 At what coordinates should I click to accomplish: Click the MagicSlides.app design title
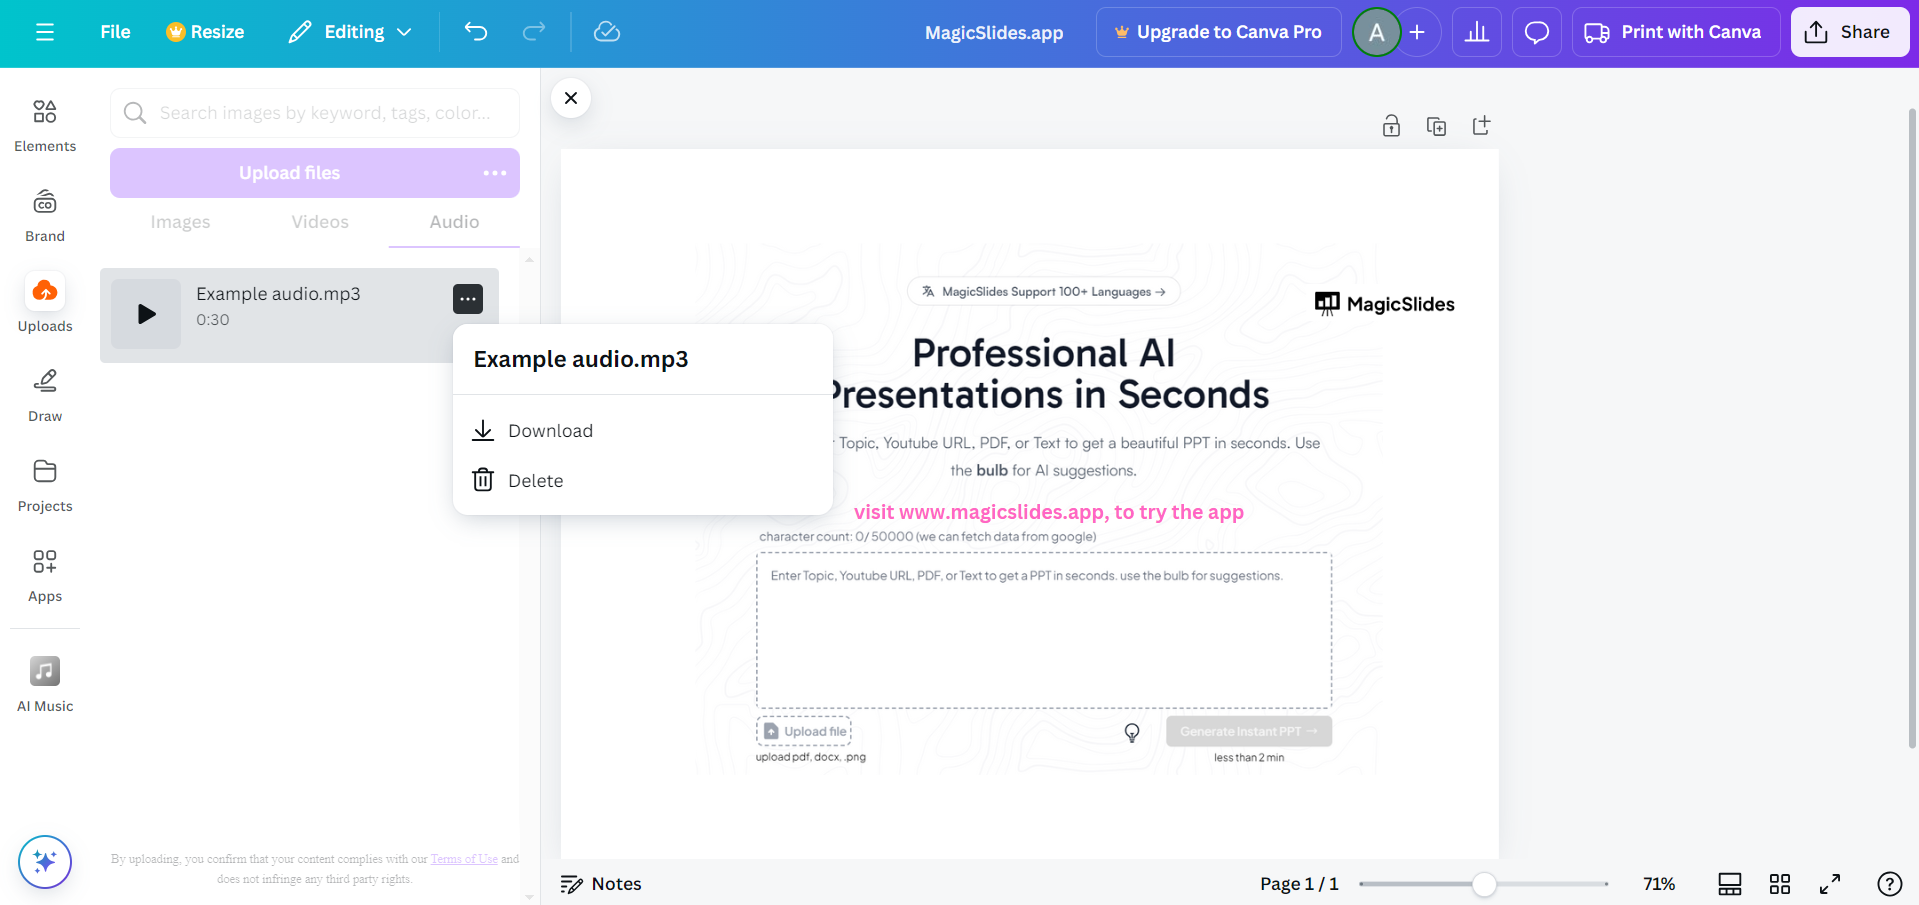click(x=994, y=32)
